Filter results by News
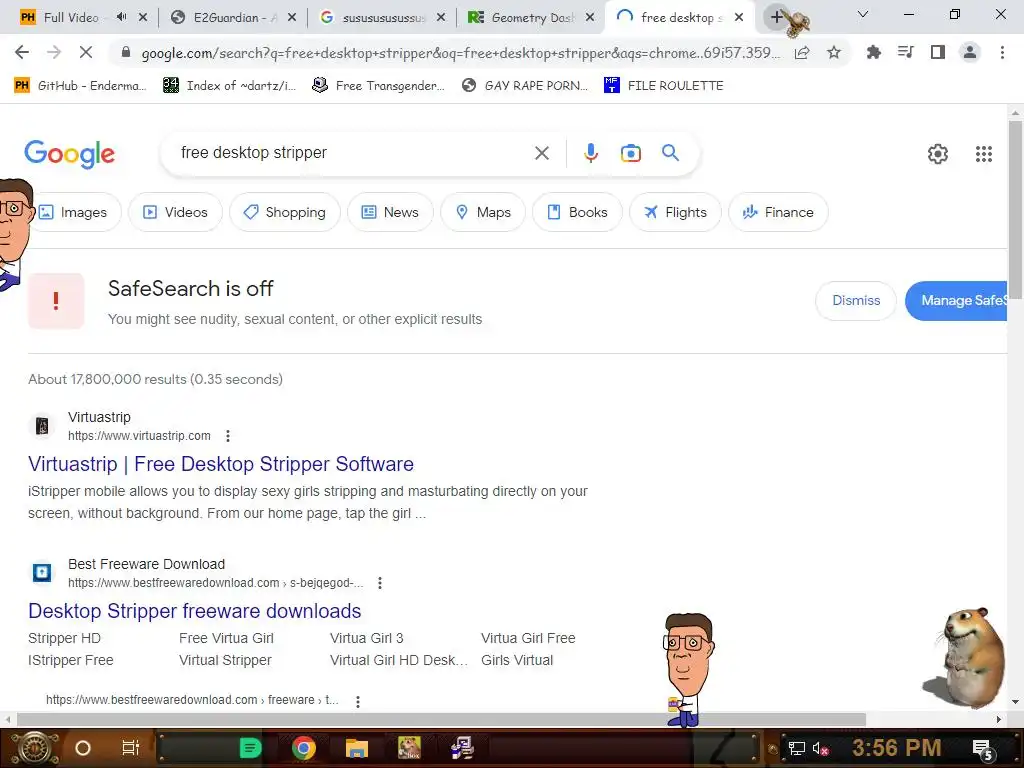Image resolution: width=1024 pixels, height=768 pixels. pos(391,212)
